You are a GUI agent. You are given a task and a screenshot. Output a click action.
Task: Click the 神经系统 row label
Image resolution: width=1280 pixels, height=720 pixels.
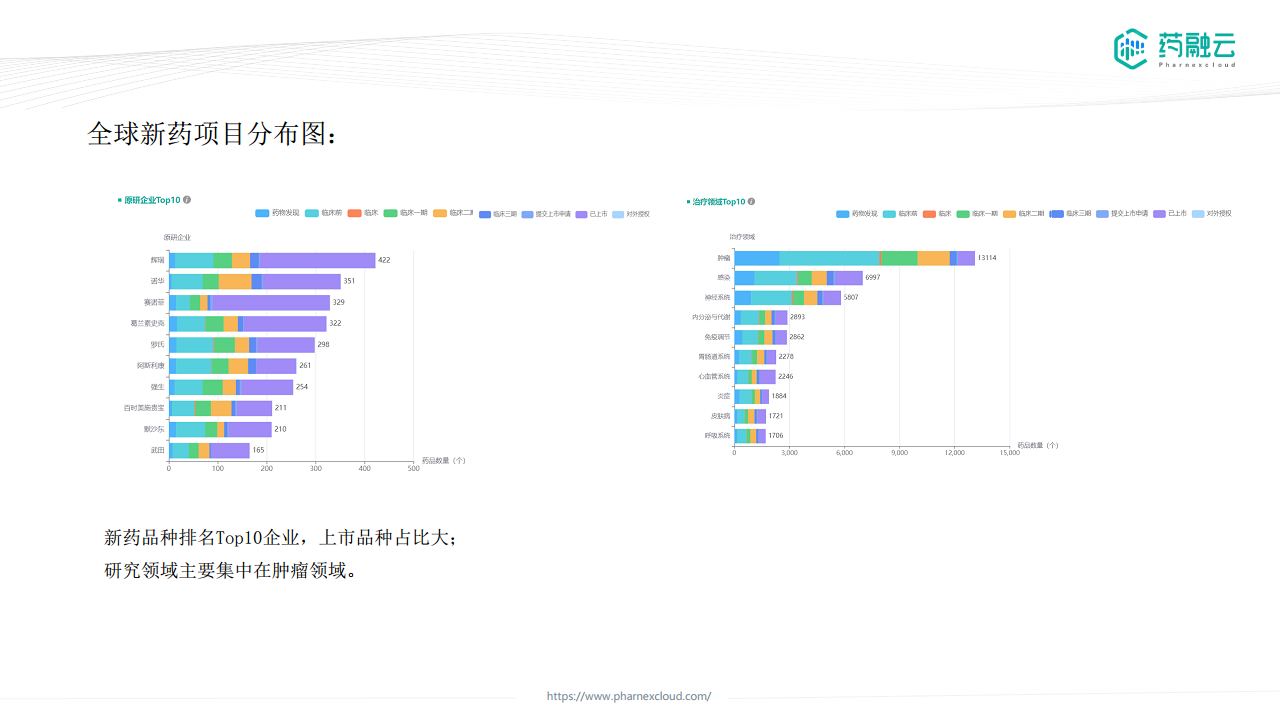pos(717,297)
